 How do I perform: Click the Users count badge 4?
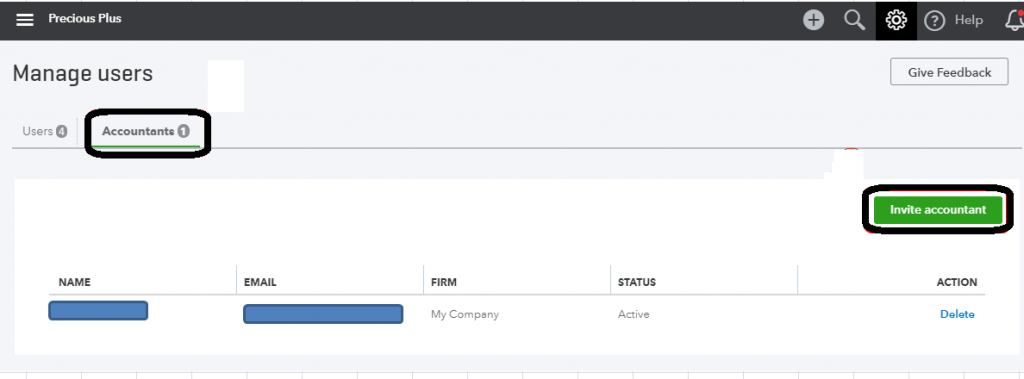click(61, 131)
